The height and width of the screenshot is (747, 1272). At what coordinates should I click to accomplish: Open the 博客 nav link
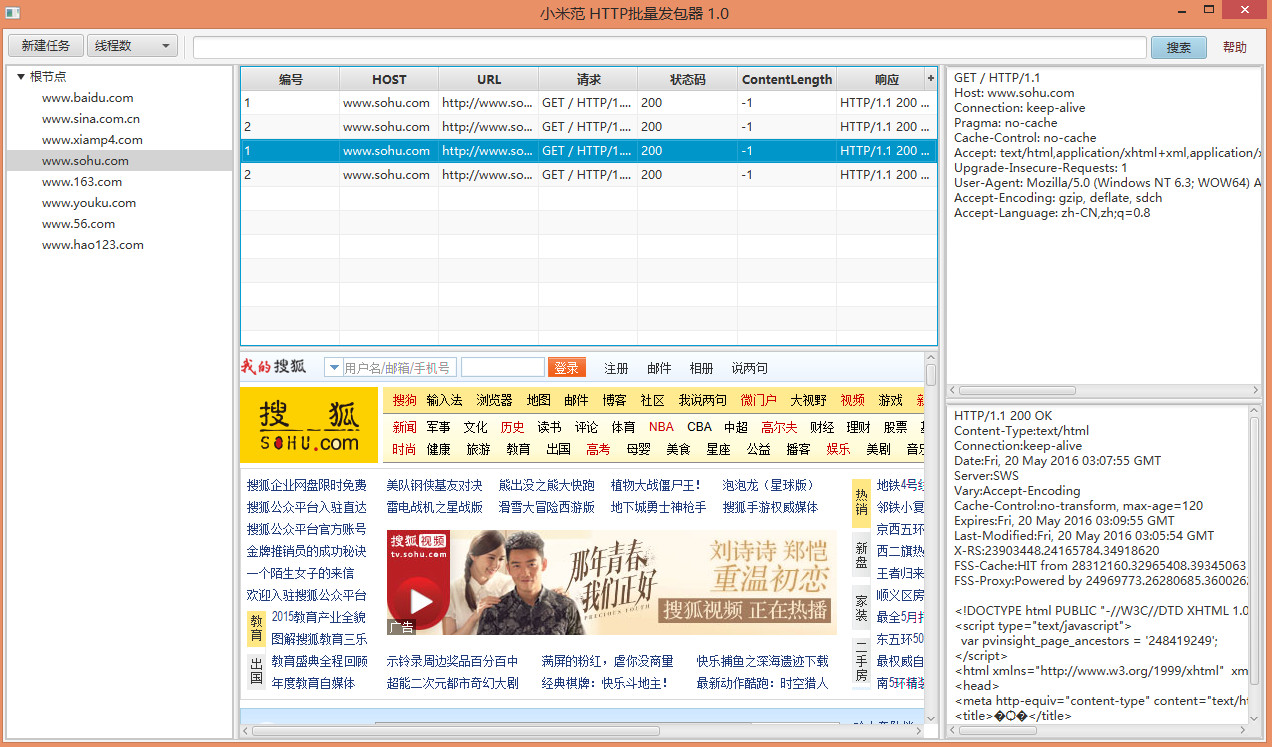[x=614, y=400]
